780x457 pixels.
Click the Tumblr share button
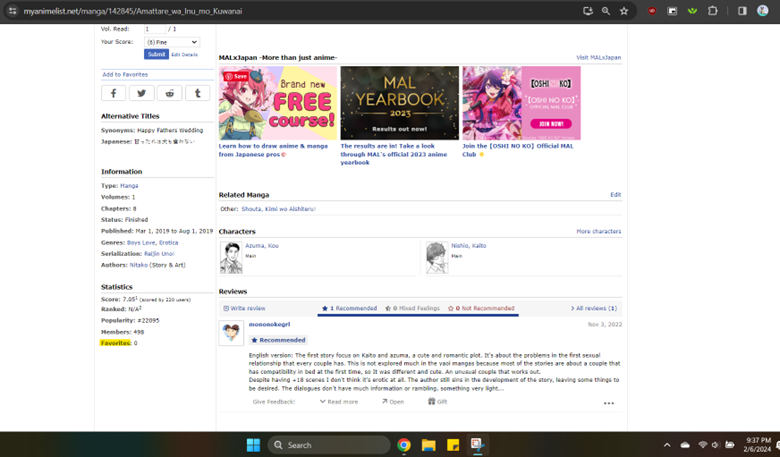(x=197, y=93)
